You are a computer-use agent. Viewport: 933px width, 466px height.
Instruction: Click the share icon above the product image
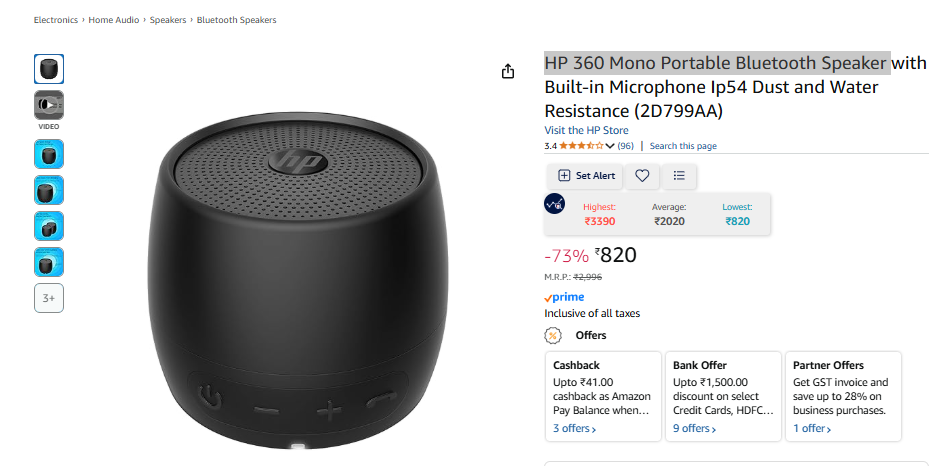pyautogui.click(x=508, y=71)
